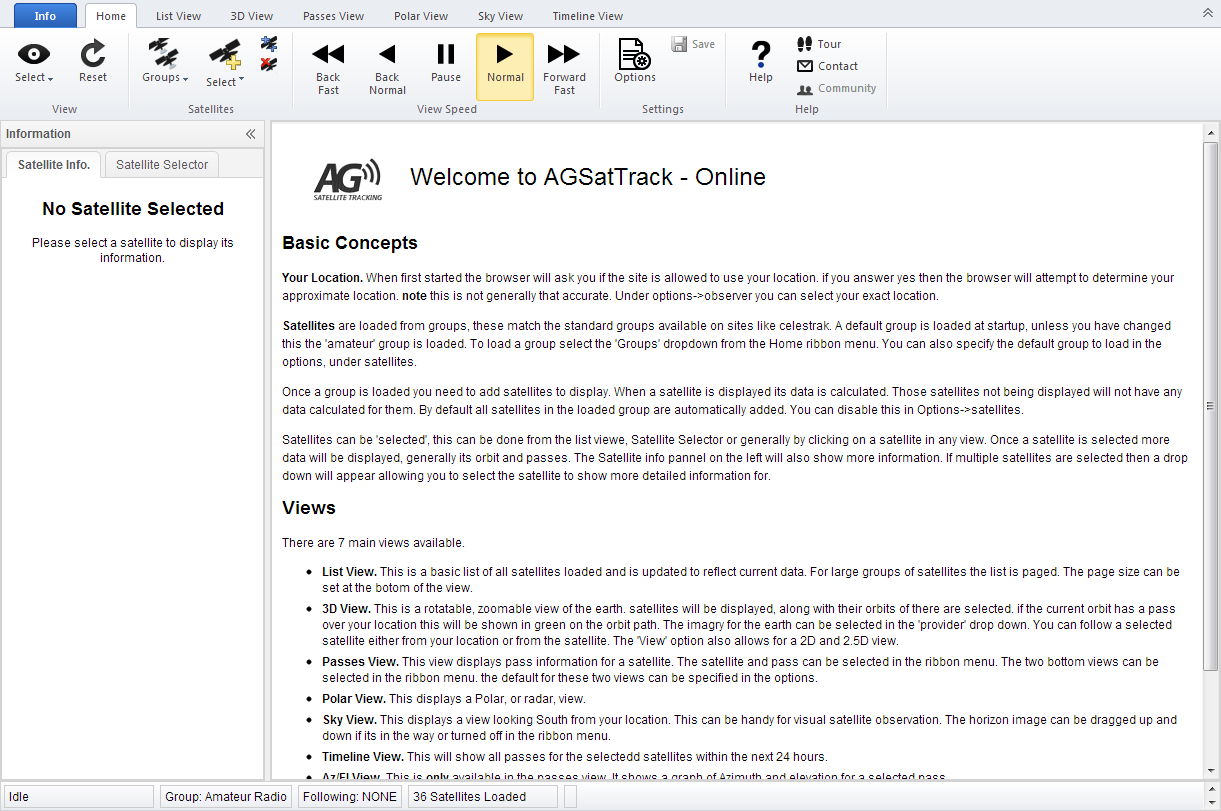Screen dimensions: 1221x811
Task: Select the Satellite Selector tab
Action: pyautogui.click(x=162, y=165)
